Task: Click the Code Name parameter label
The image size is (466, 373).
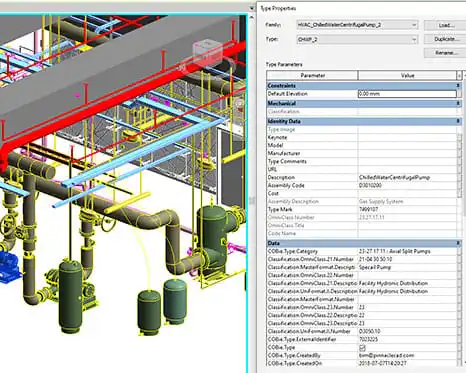Action: (x=282, y=233)
